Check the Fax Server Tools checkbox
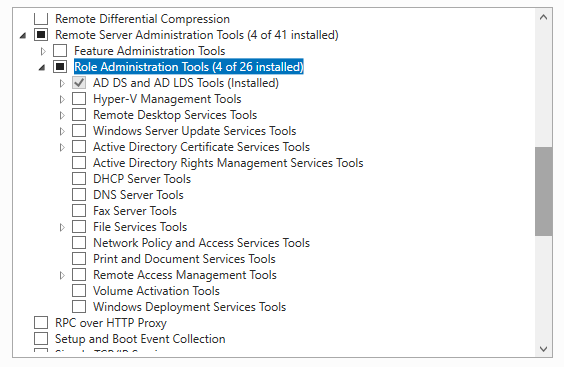The width and height of the screenshot is (564, 367). 79,211
